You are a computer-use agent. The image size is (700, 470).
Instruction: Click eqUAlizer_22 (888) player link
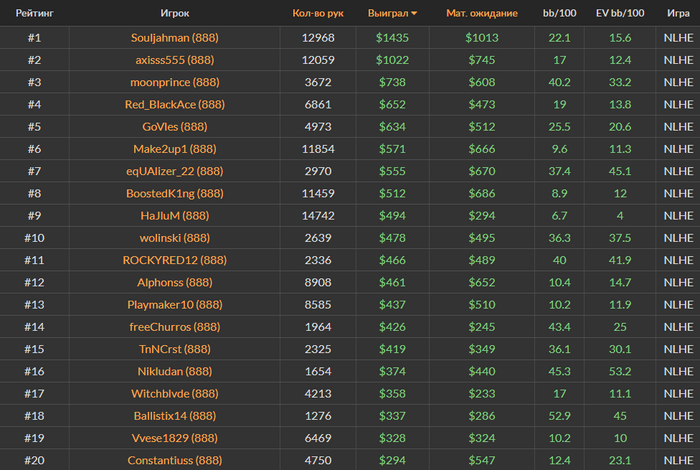pyautogui.click(x=175, y=171)
